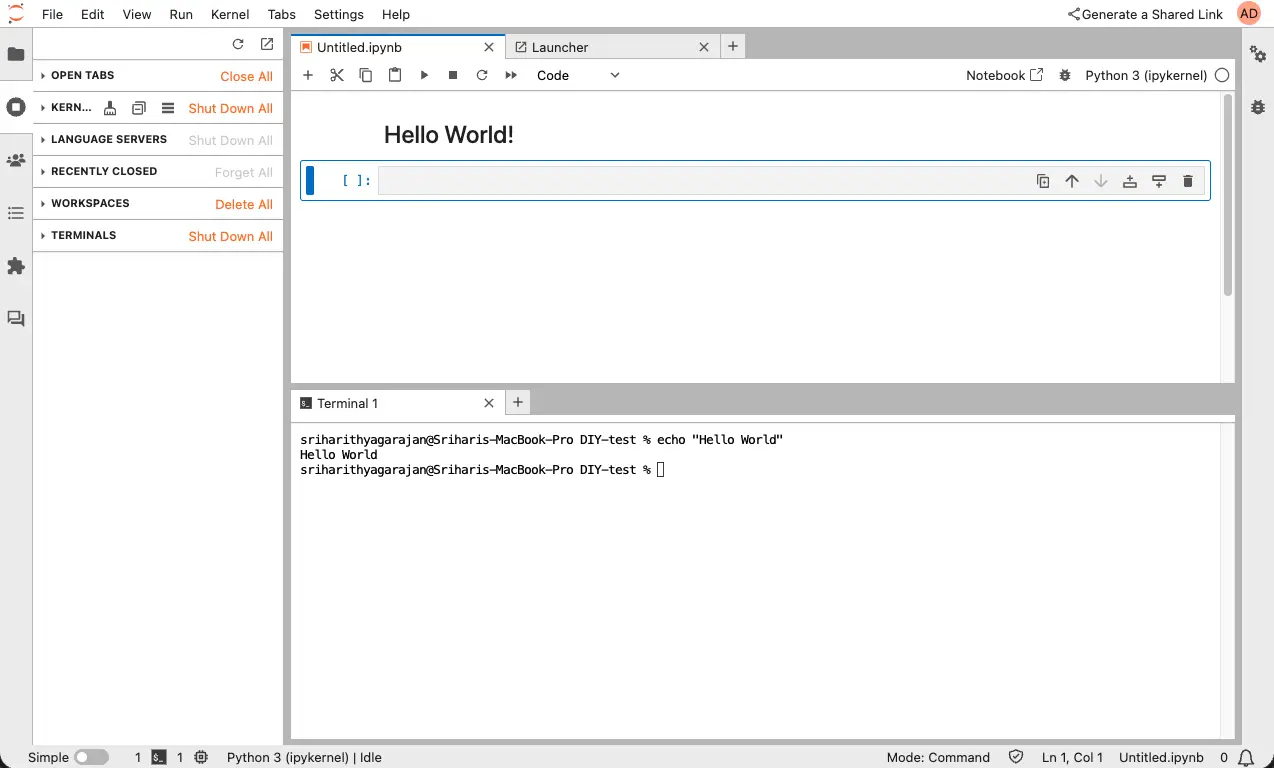The width and height of the screenshot is (1274, 768).
Task: Run all cells with the fast-forward icon
Action: (510, 75)
